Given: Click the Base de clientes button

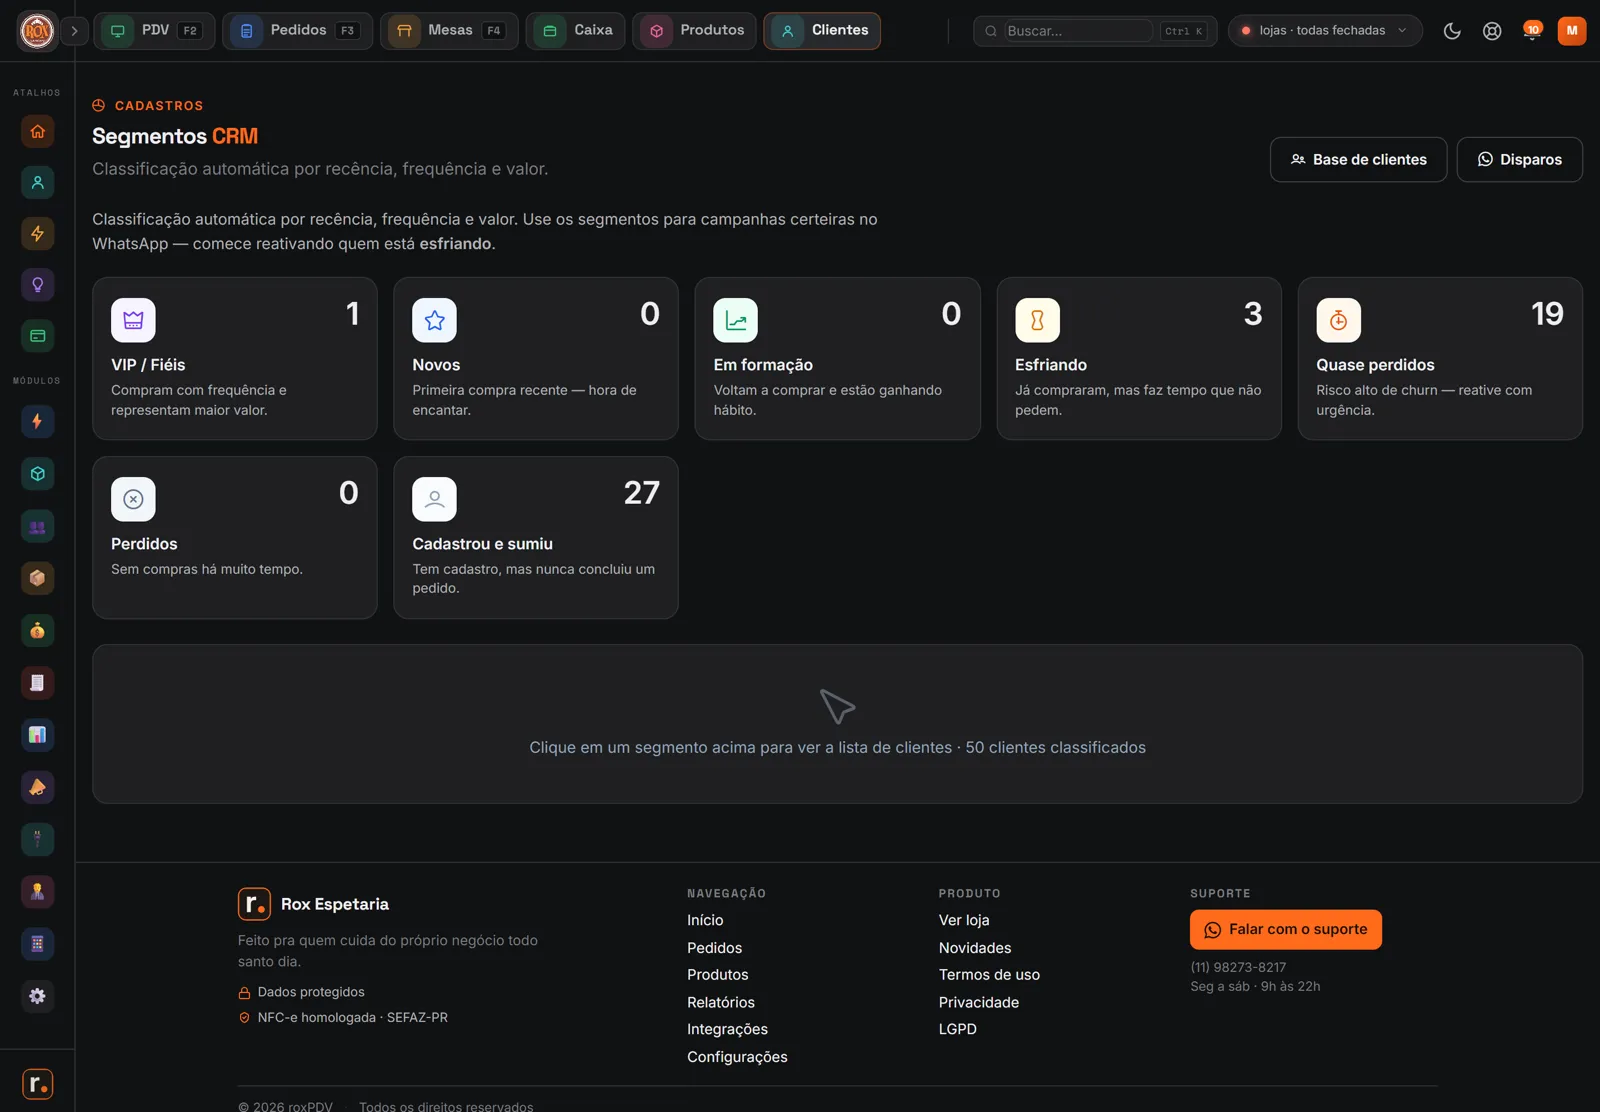Looking at the screenshot, I should [x=1358, y=160].
